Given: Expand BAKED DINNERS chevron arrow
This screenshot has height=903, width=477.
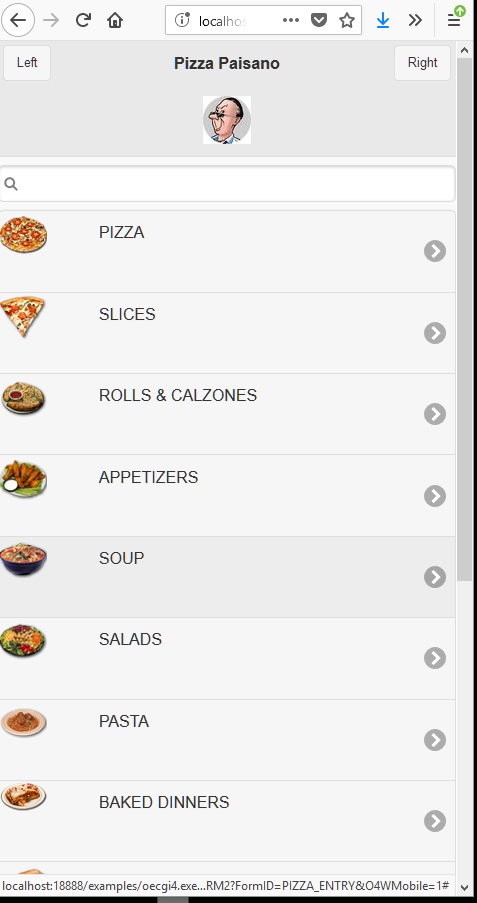Looking at the screenshot, I should coord(435,821).
